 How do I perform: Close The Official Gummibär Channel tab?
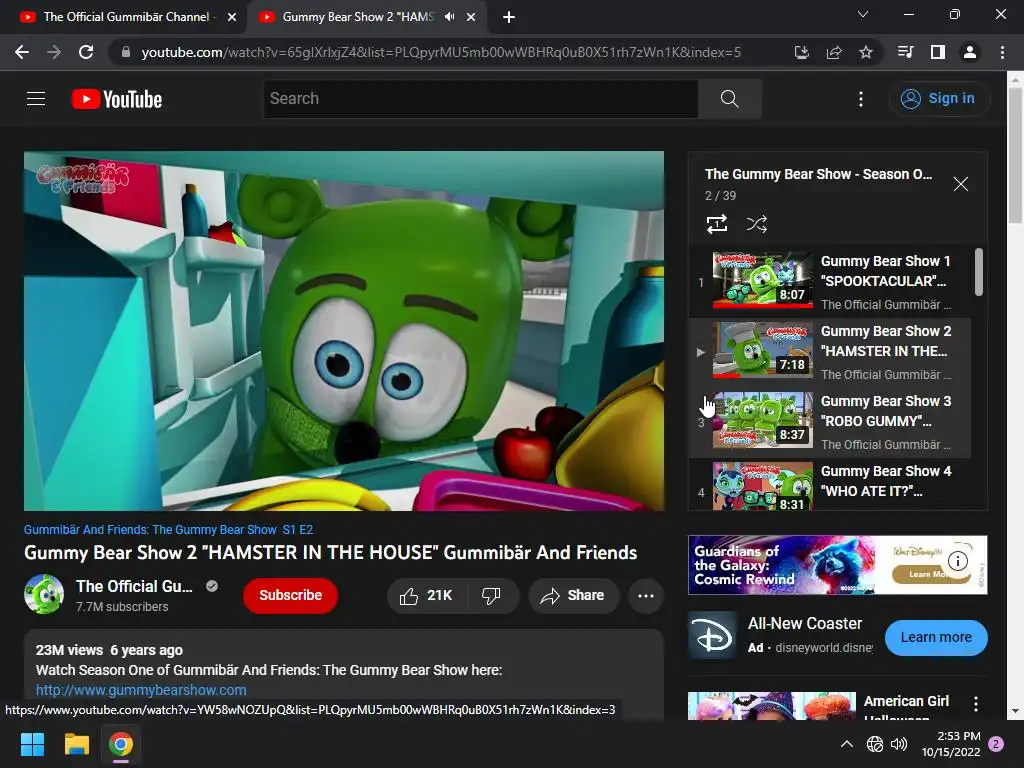point(232,17)
